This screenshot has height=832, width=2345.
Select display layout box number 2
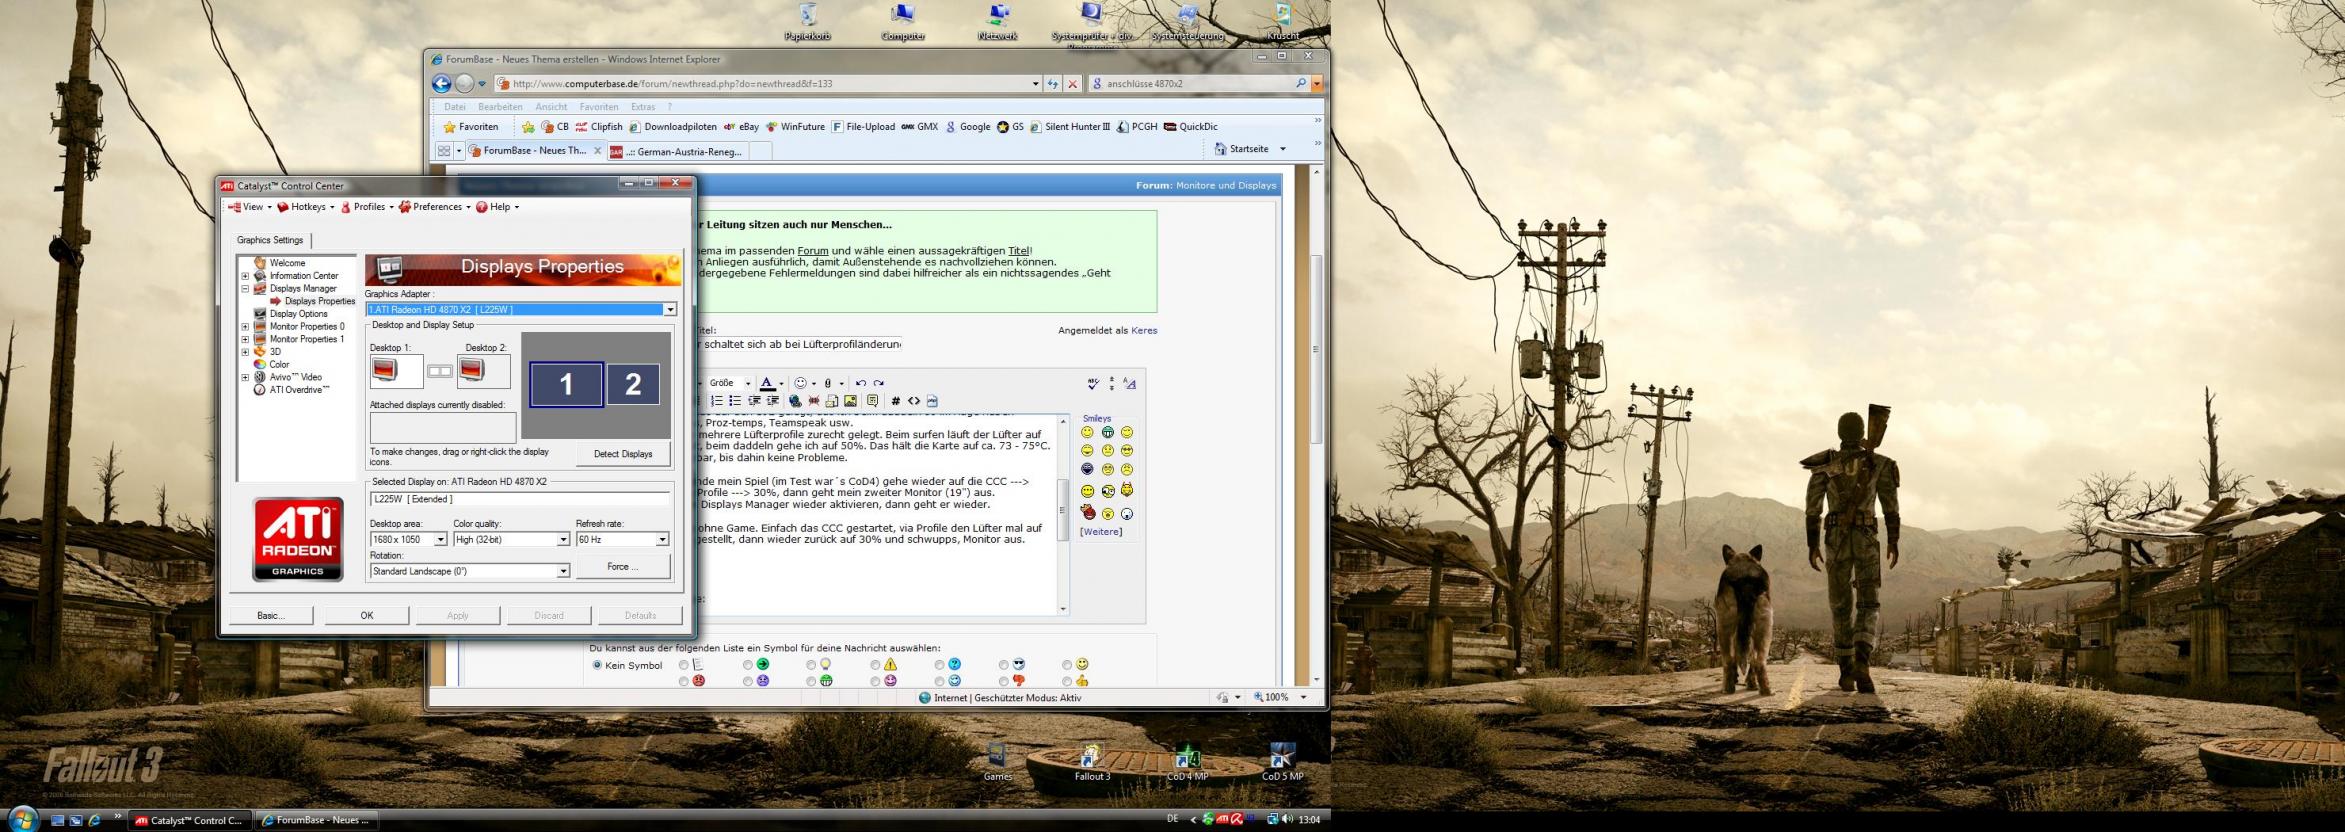click(x=633, y=384)
